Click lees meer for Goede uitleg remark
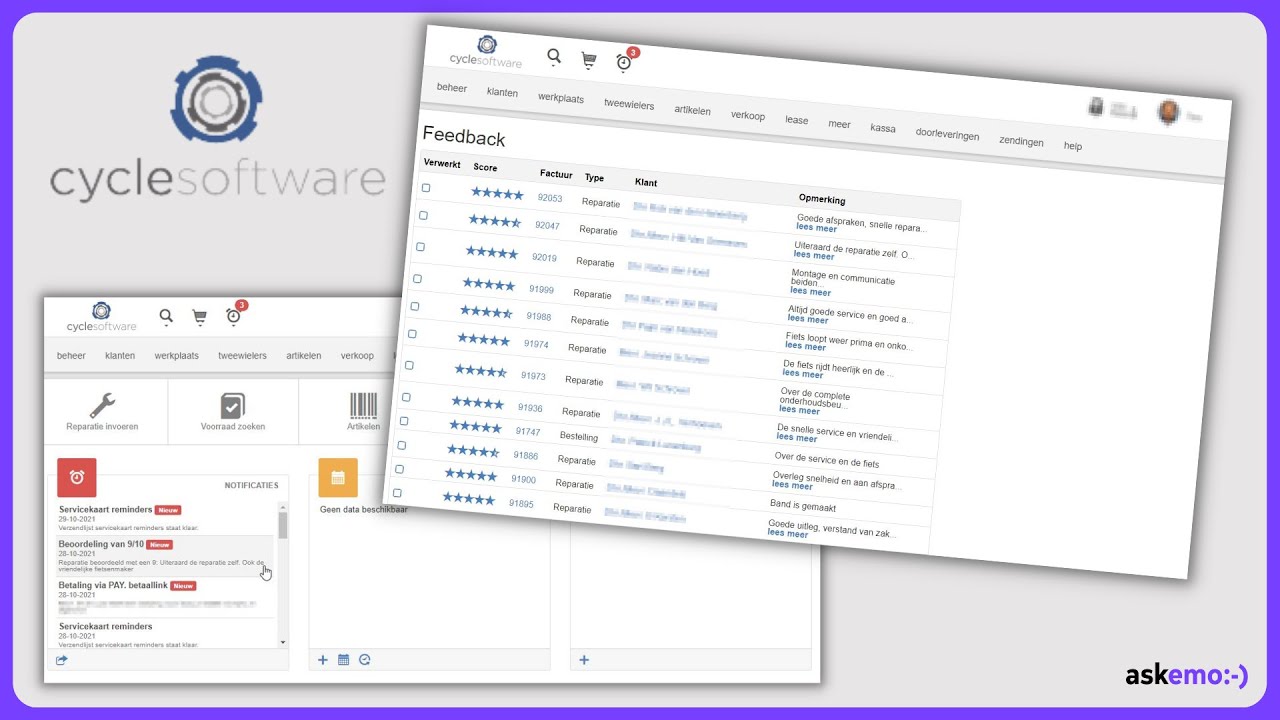 click(788, 534)
